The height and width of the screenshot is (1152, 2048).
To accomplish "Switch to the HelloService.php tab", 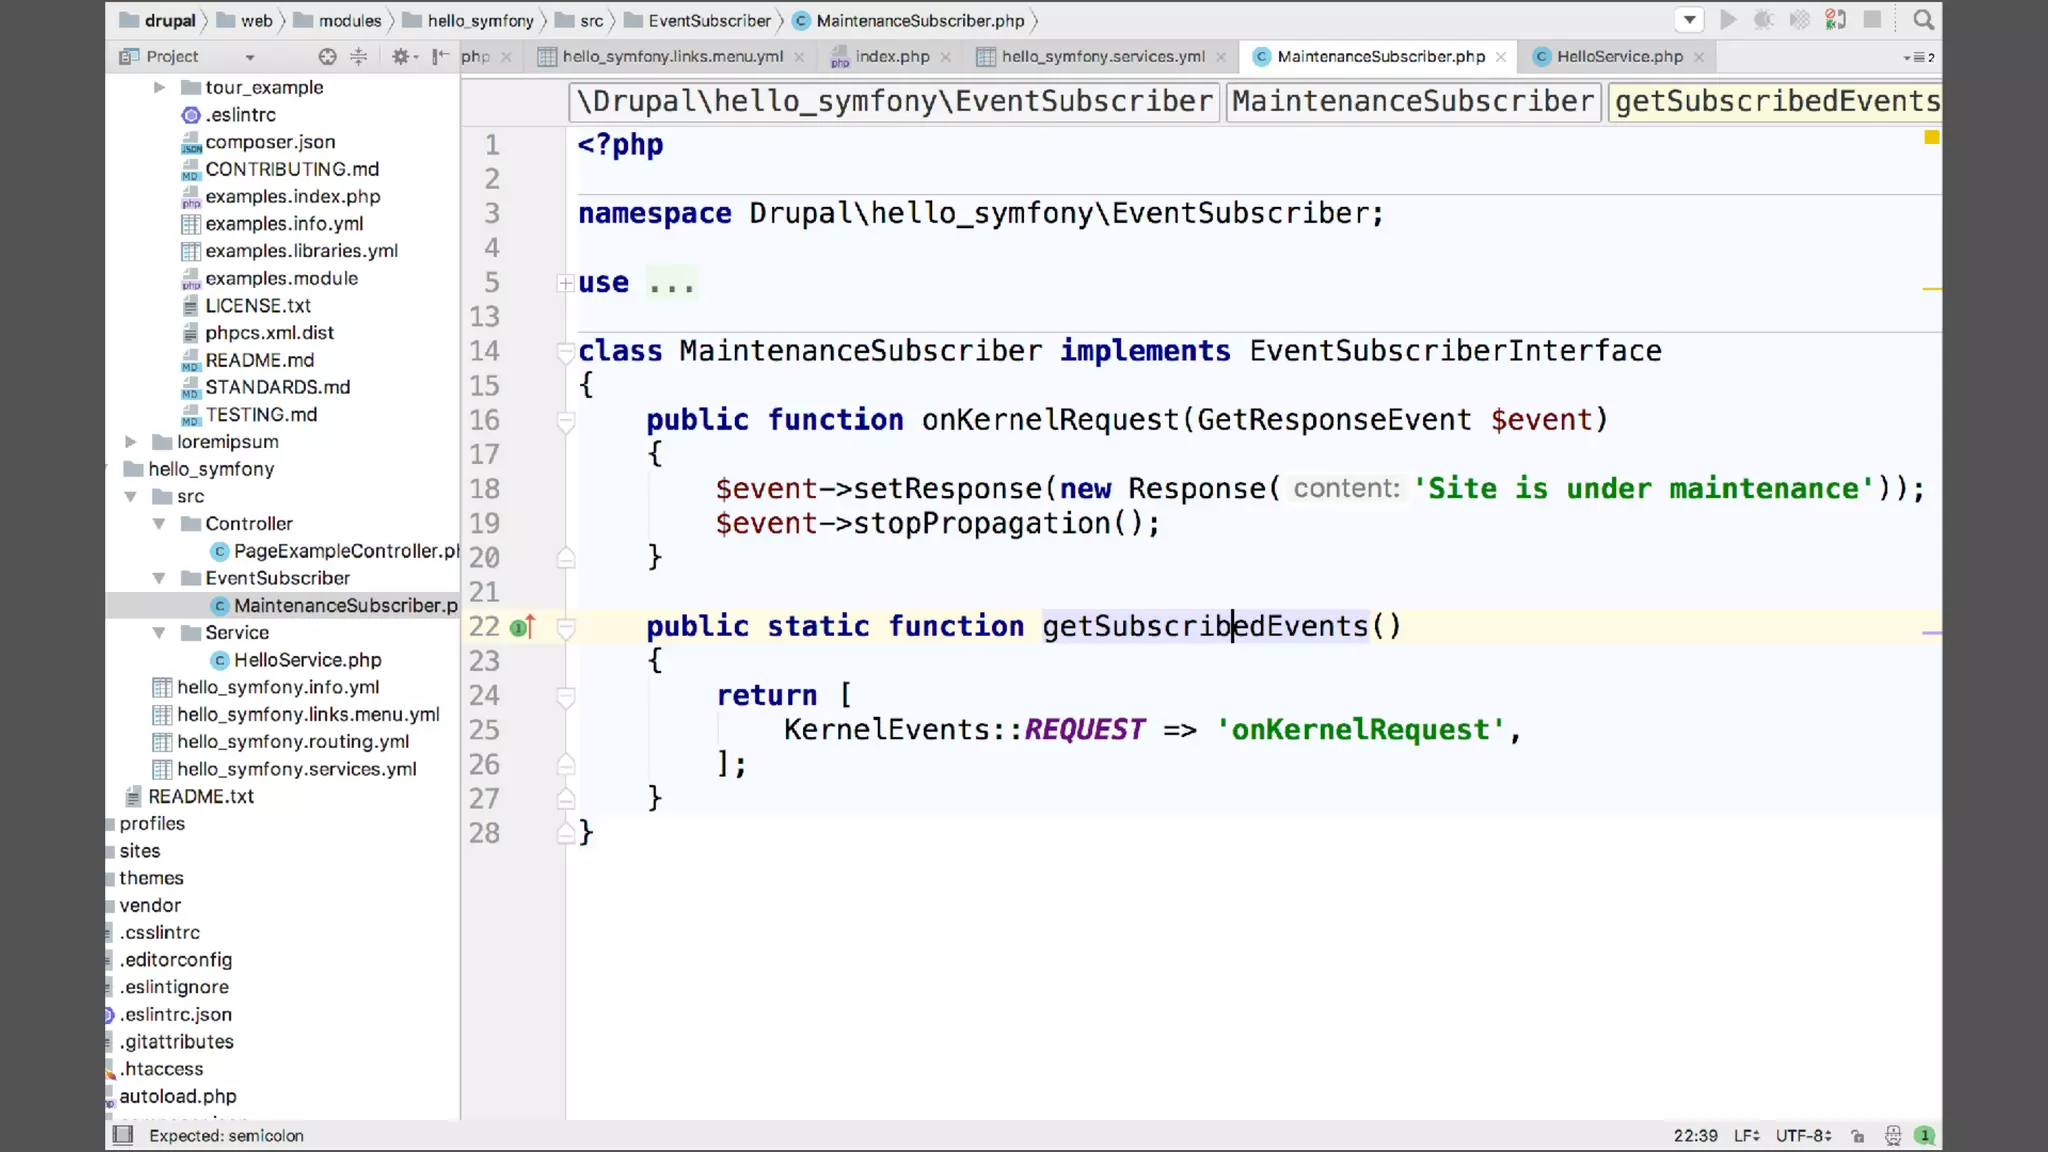I will click(x=1618, y=57).
